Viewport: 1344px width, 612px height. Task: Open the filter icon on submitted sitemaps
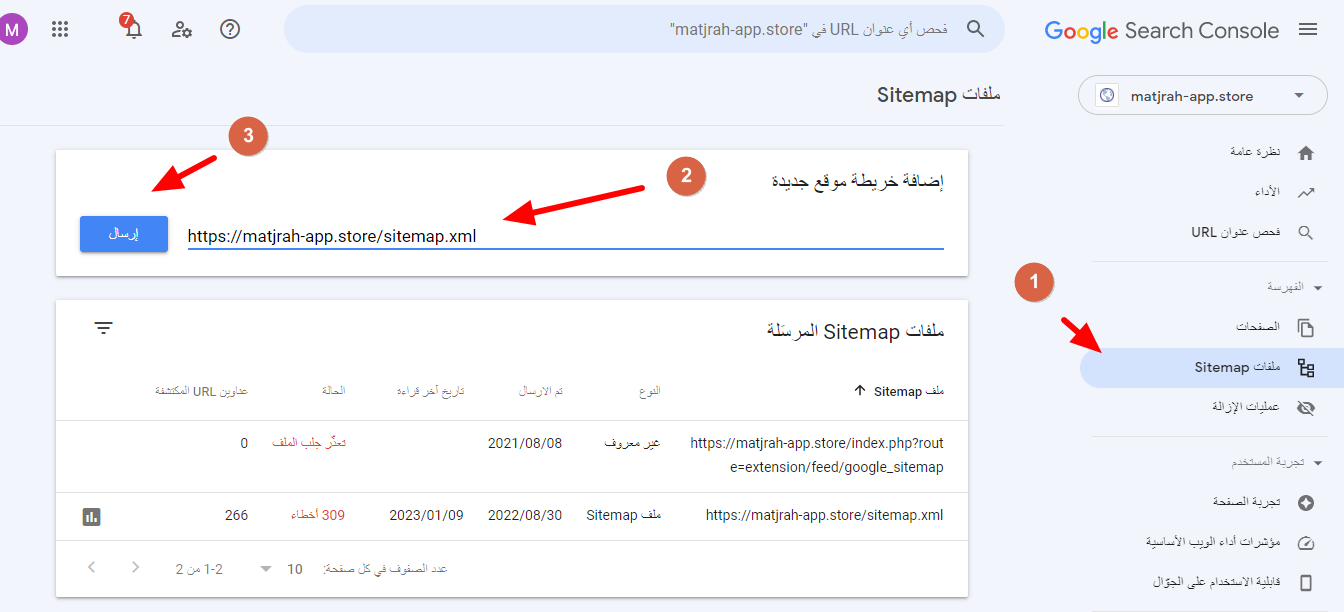(x=103, y=328)
